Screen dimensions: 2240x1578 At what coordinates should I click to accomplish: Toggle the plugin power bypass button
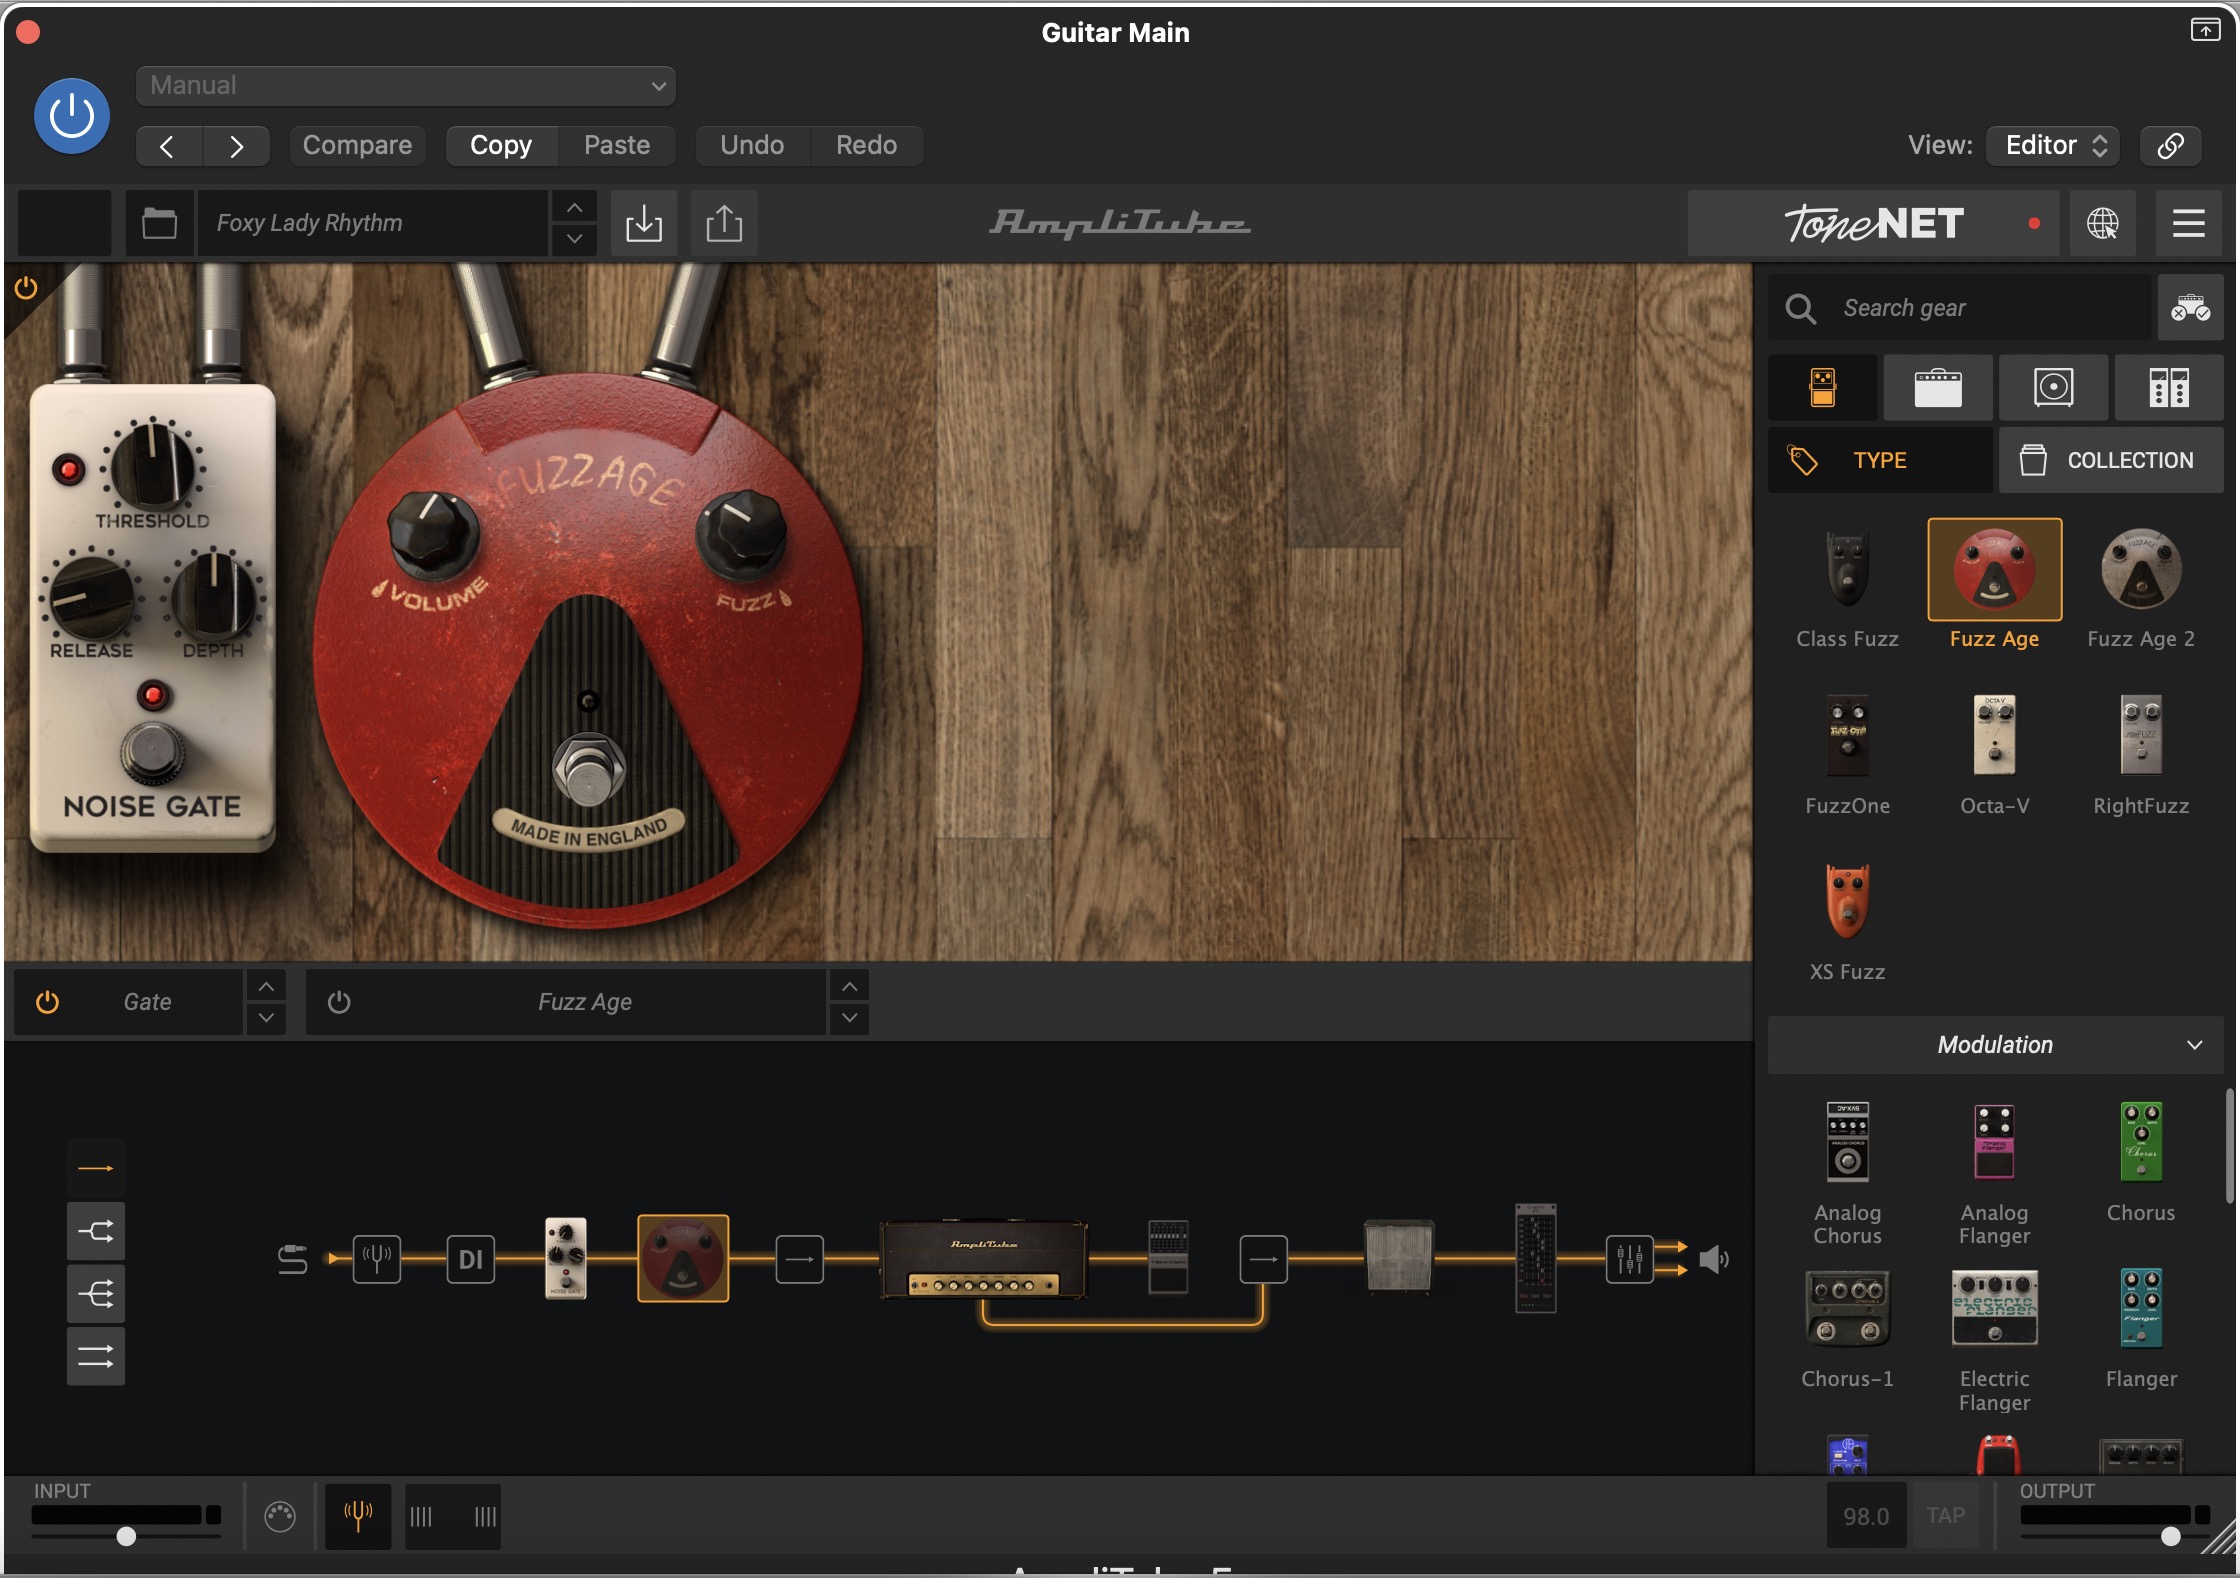point(71,116)
